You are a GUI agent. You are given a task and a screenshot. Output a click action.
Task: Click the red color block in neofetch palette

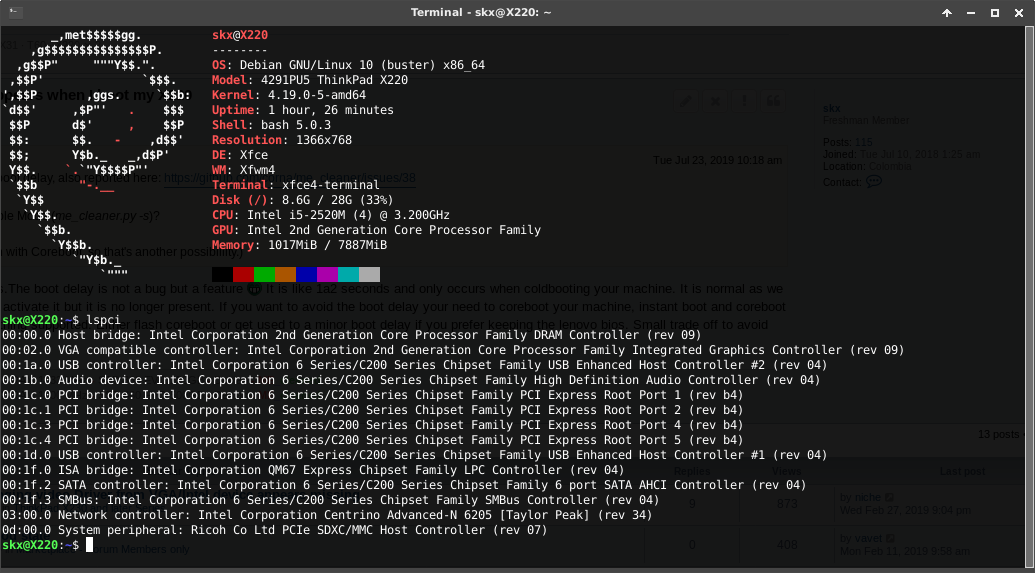click(244, 275)
